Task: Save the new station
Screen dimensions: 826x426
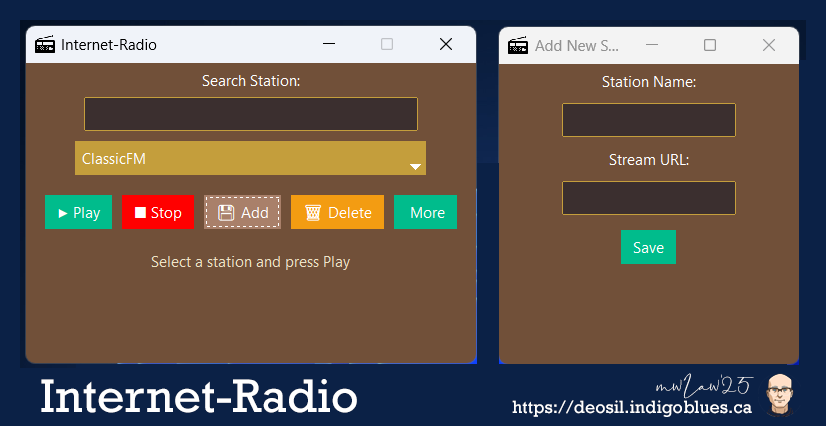Action: point(648,247)
